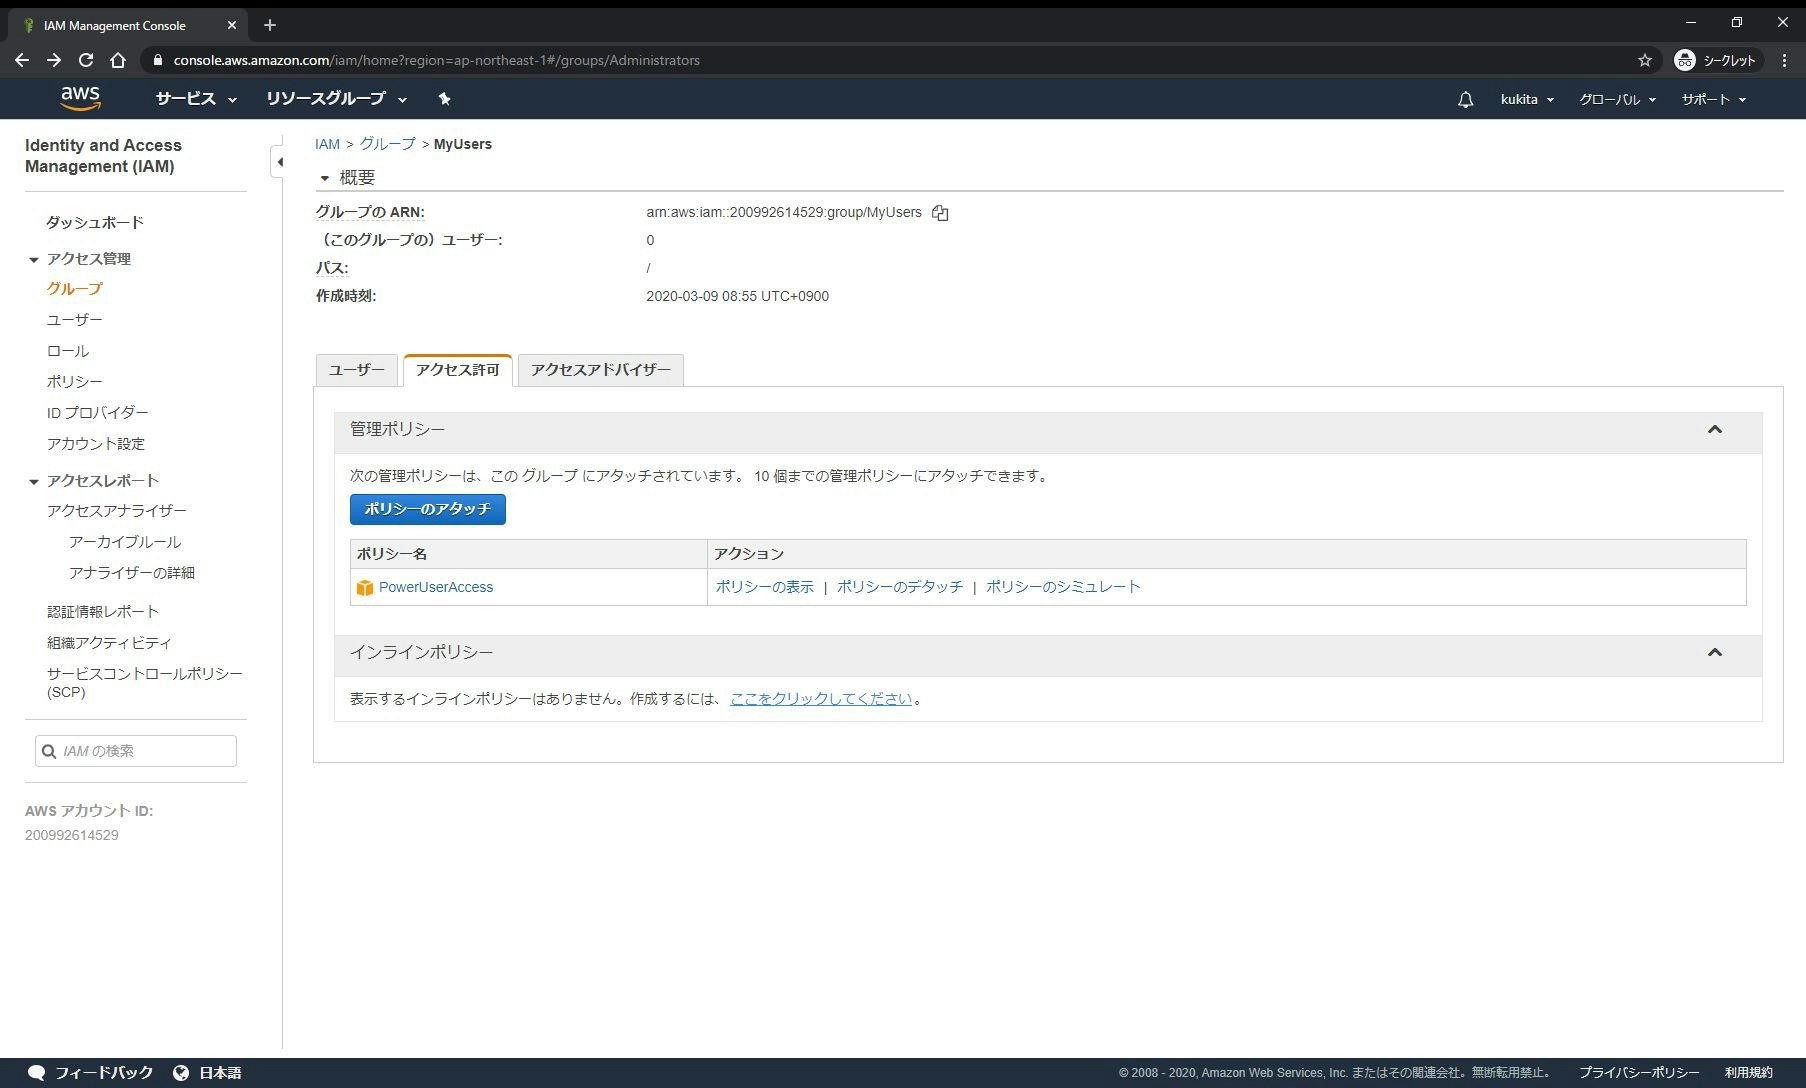Open the Chrome three-dot menu

click(x=1785, y=60)
